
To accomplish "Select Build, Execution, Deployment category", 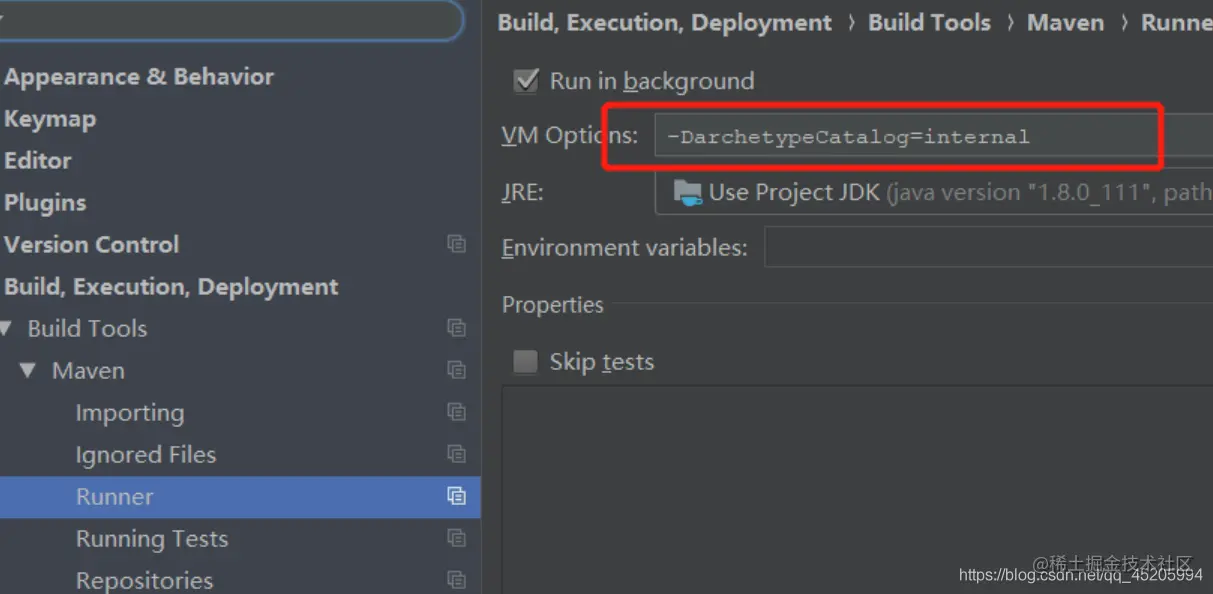I will tap(171, 287).
